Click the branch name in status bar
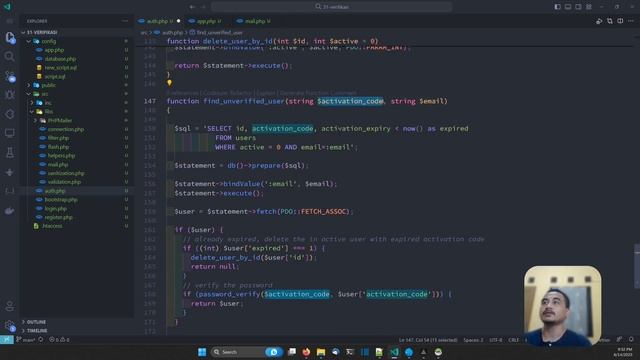 click(26, 340)
